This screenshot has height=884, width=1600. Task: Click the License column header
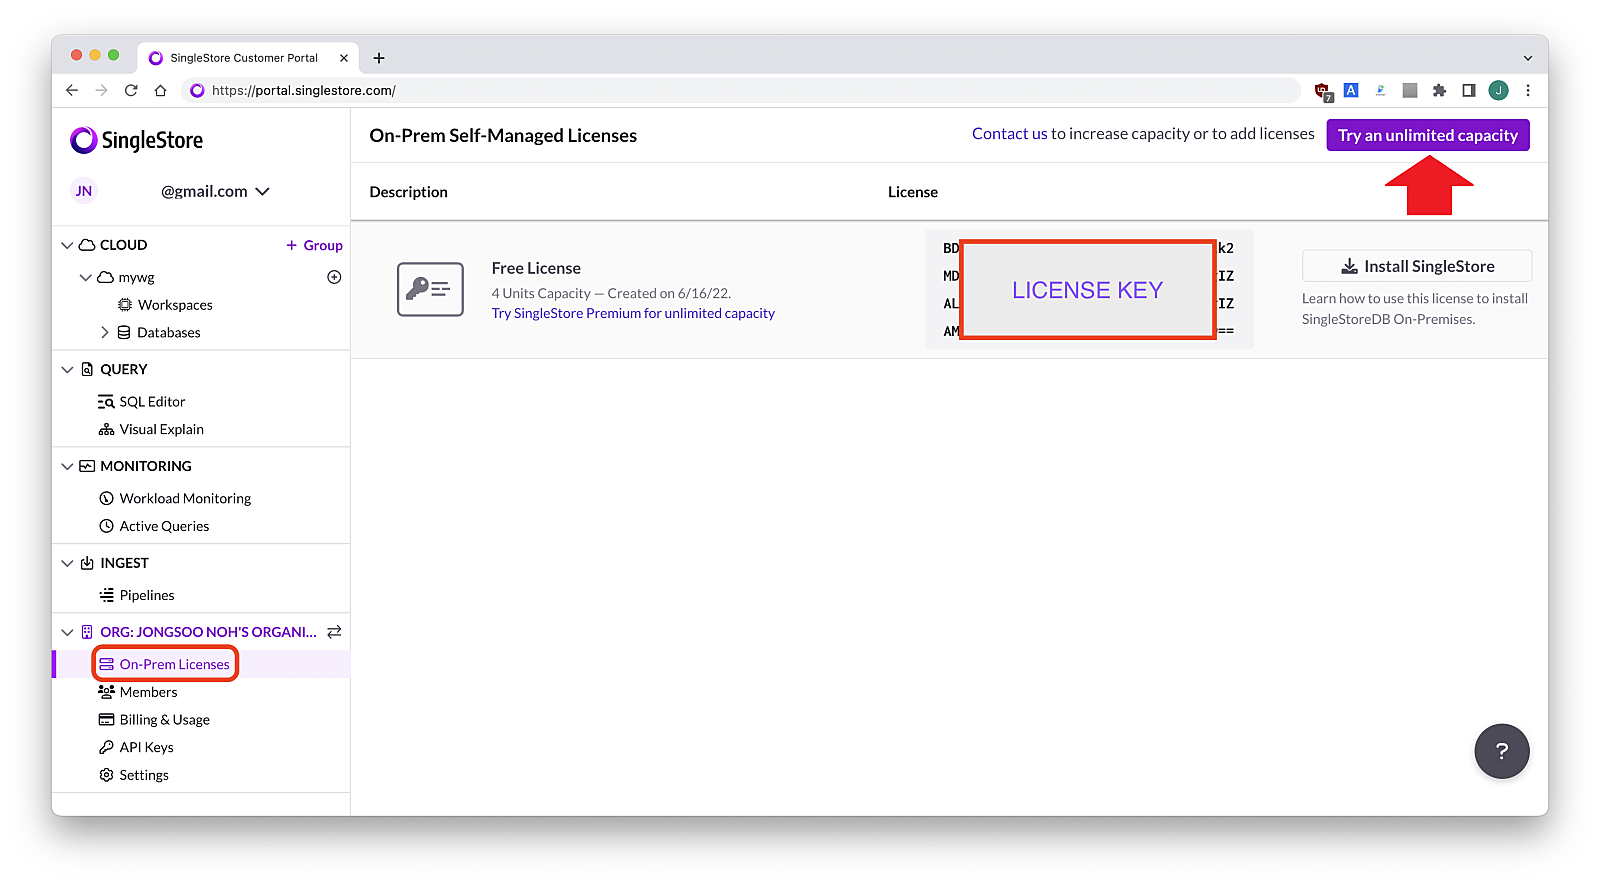(x=913, y=192)
